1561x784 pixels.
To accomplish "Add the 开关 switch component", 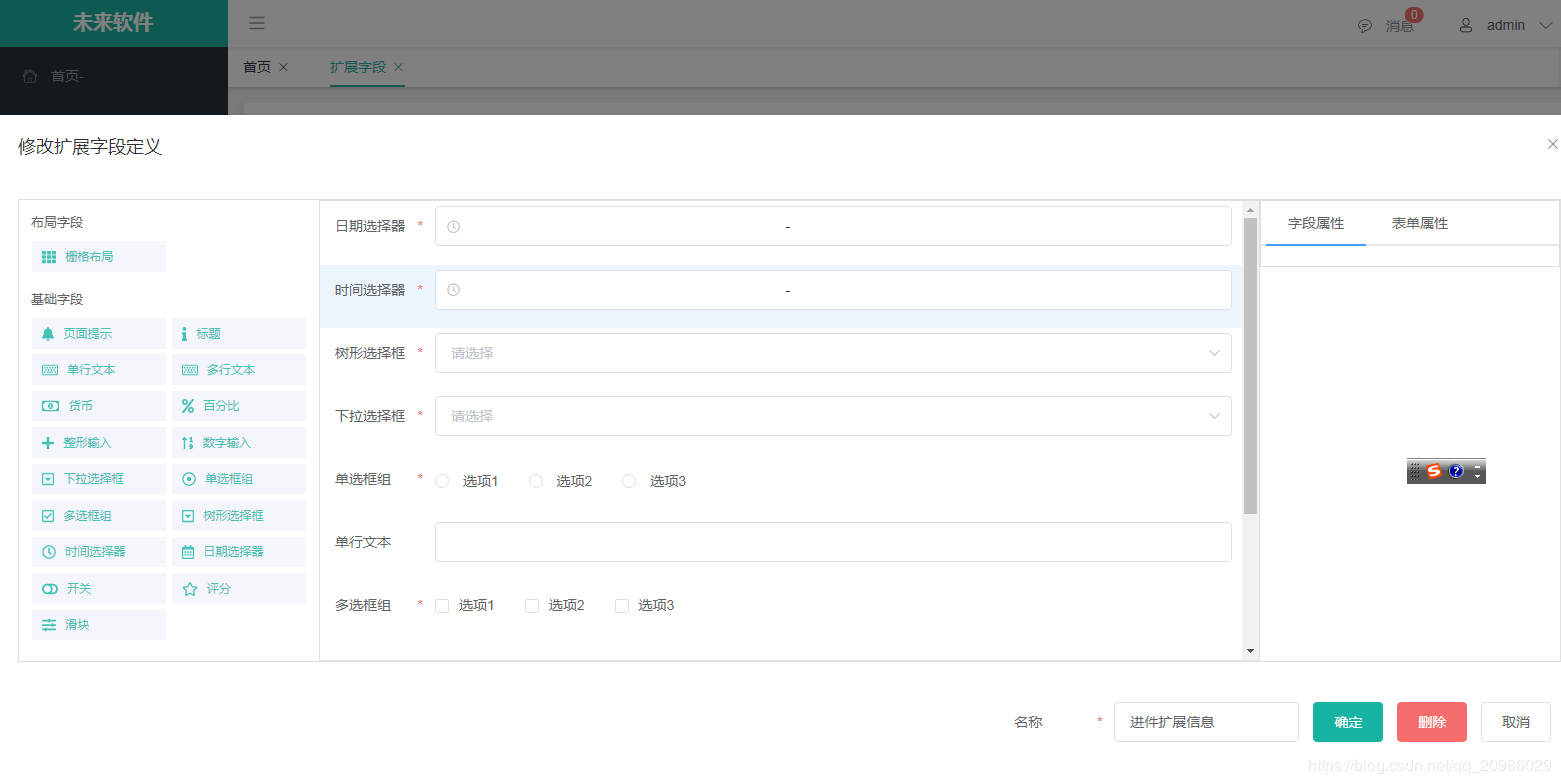I will (x=99, y=589).
